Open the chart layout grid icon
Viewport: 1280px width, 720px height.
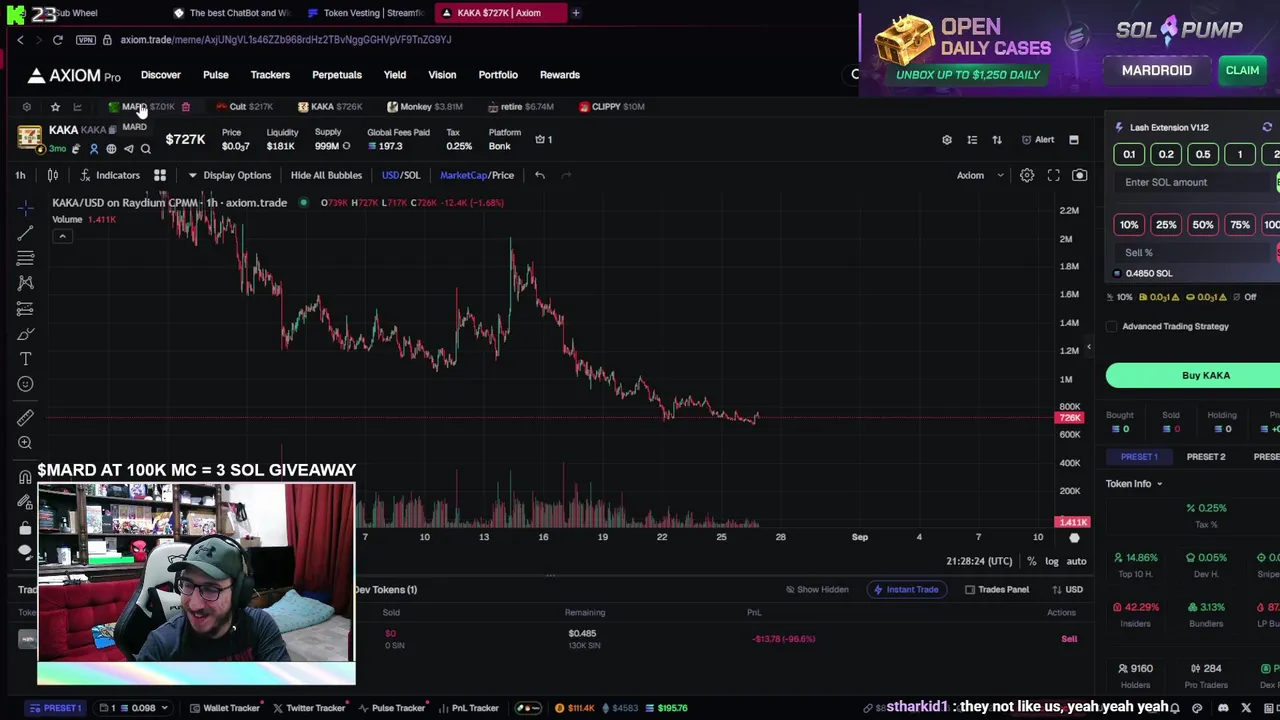(160, 175)
